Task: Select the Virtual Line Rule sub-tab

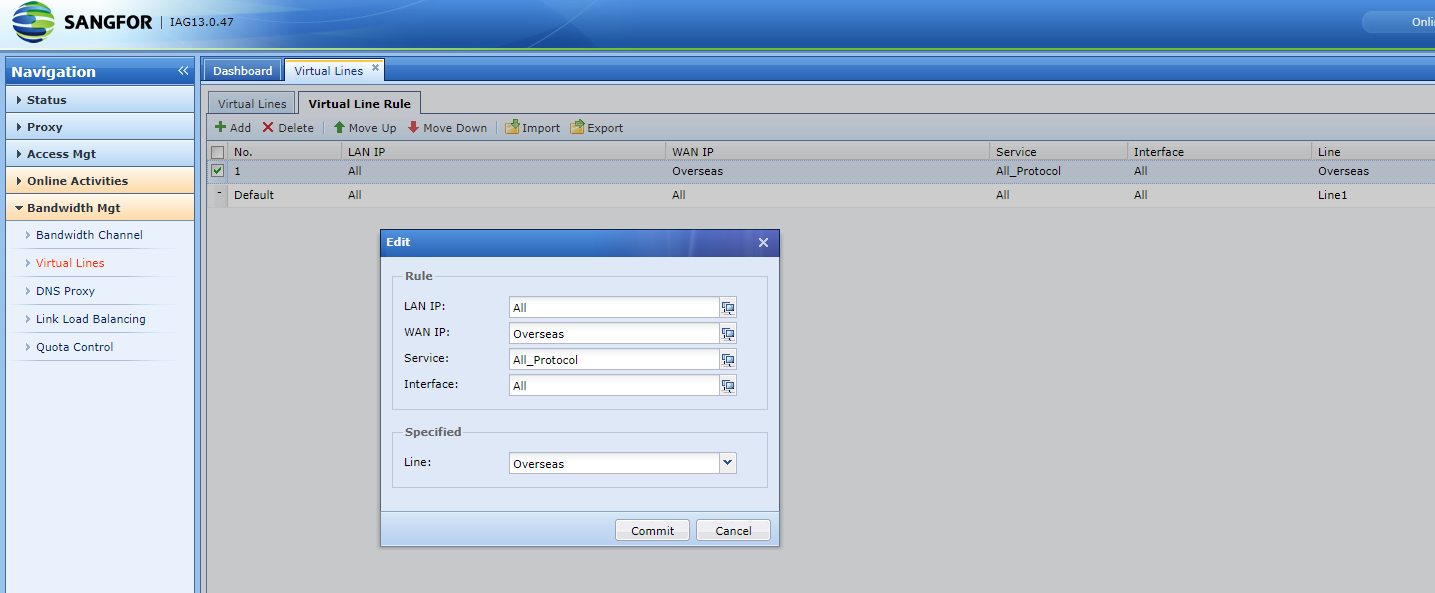Action: pos(360,104)
